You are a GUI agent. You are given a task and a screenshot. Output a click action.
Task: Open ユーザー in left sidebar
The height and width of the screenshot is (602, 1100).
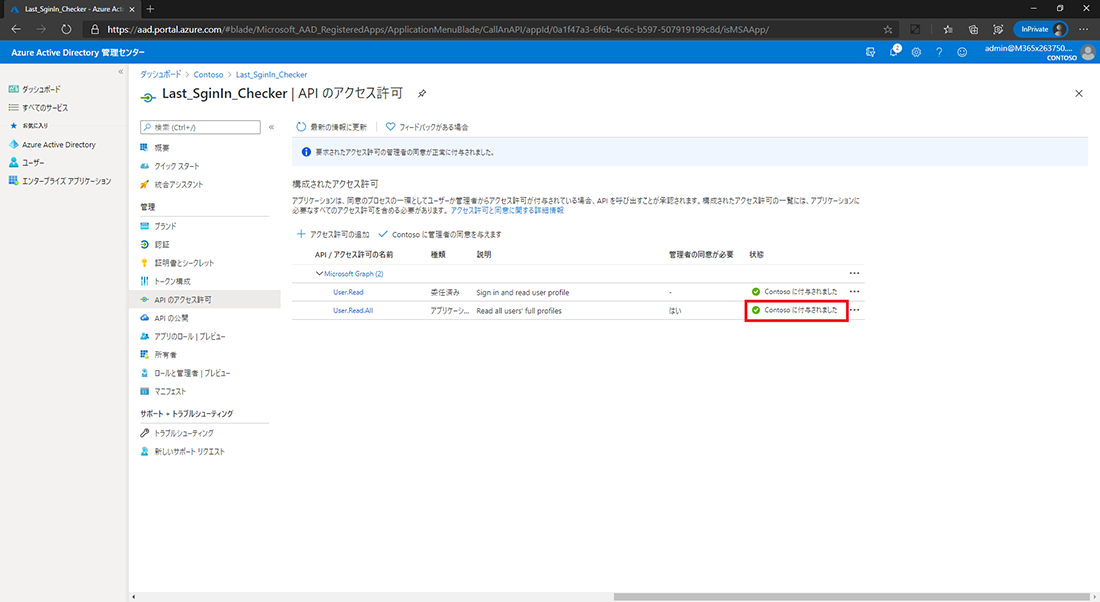pyautogui.click(x=26, y=163)
